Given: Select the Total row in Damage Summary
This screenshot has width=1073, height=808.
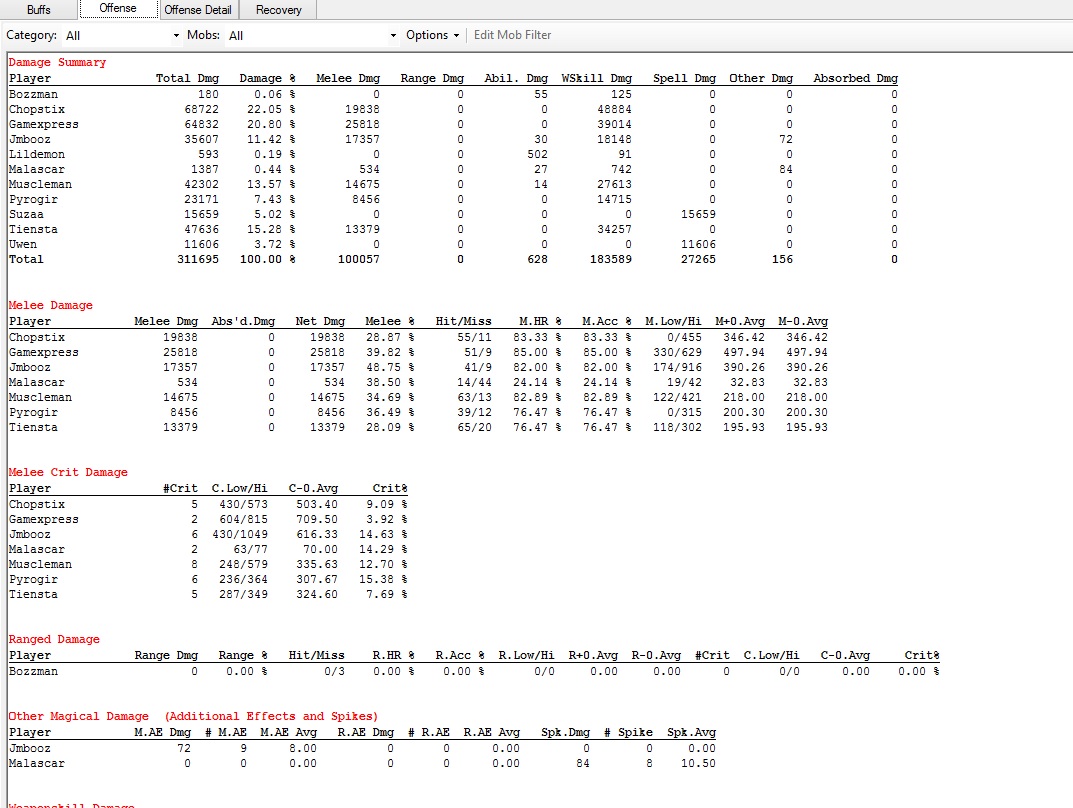Looking at the screenshot, I should (27, 259).
